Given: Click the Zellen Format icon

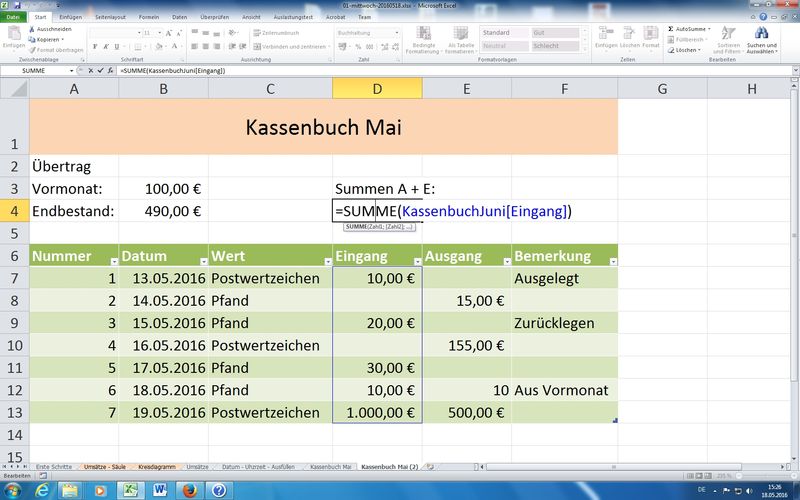Looking at the screenshot, I should point(651,34).
